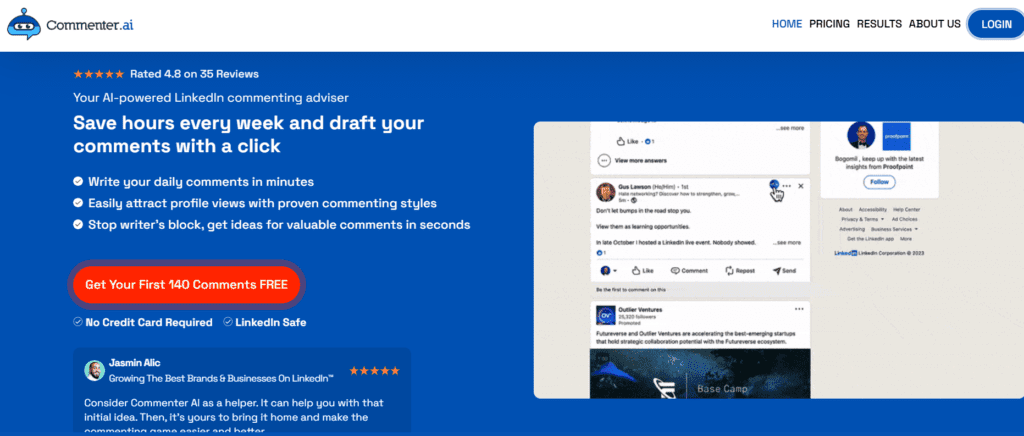Click the LinkedIn Safe check icon
1024x436 pixels.
coord(228,322)
